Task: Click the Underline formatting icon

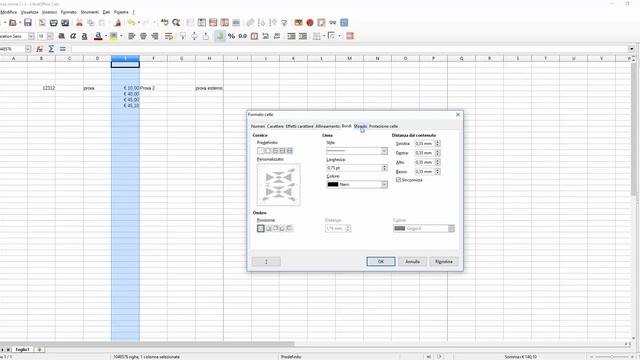Action: click(84, 36)
